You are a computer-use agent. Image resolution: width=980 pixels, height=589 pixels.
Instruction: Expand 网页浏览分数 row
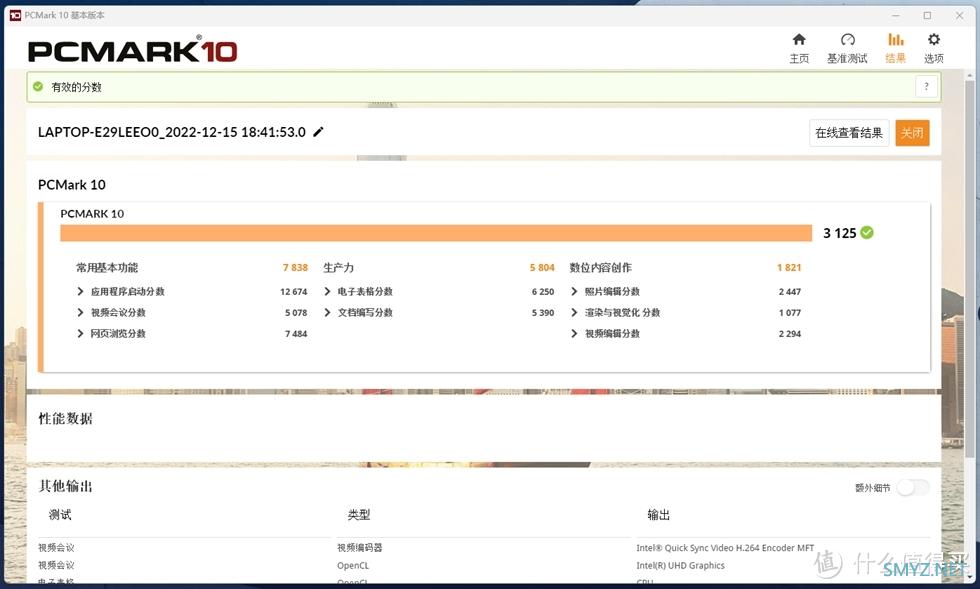pyautogui.click(x=80, y=334)
